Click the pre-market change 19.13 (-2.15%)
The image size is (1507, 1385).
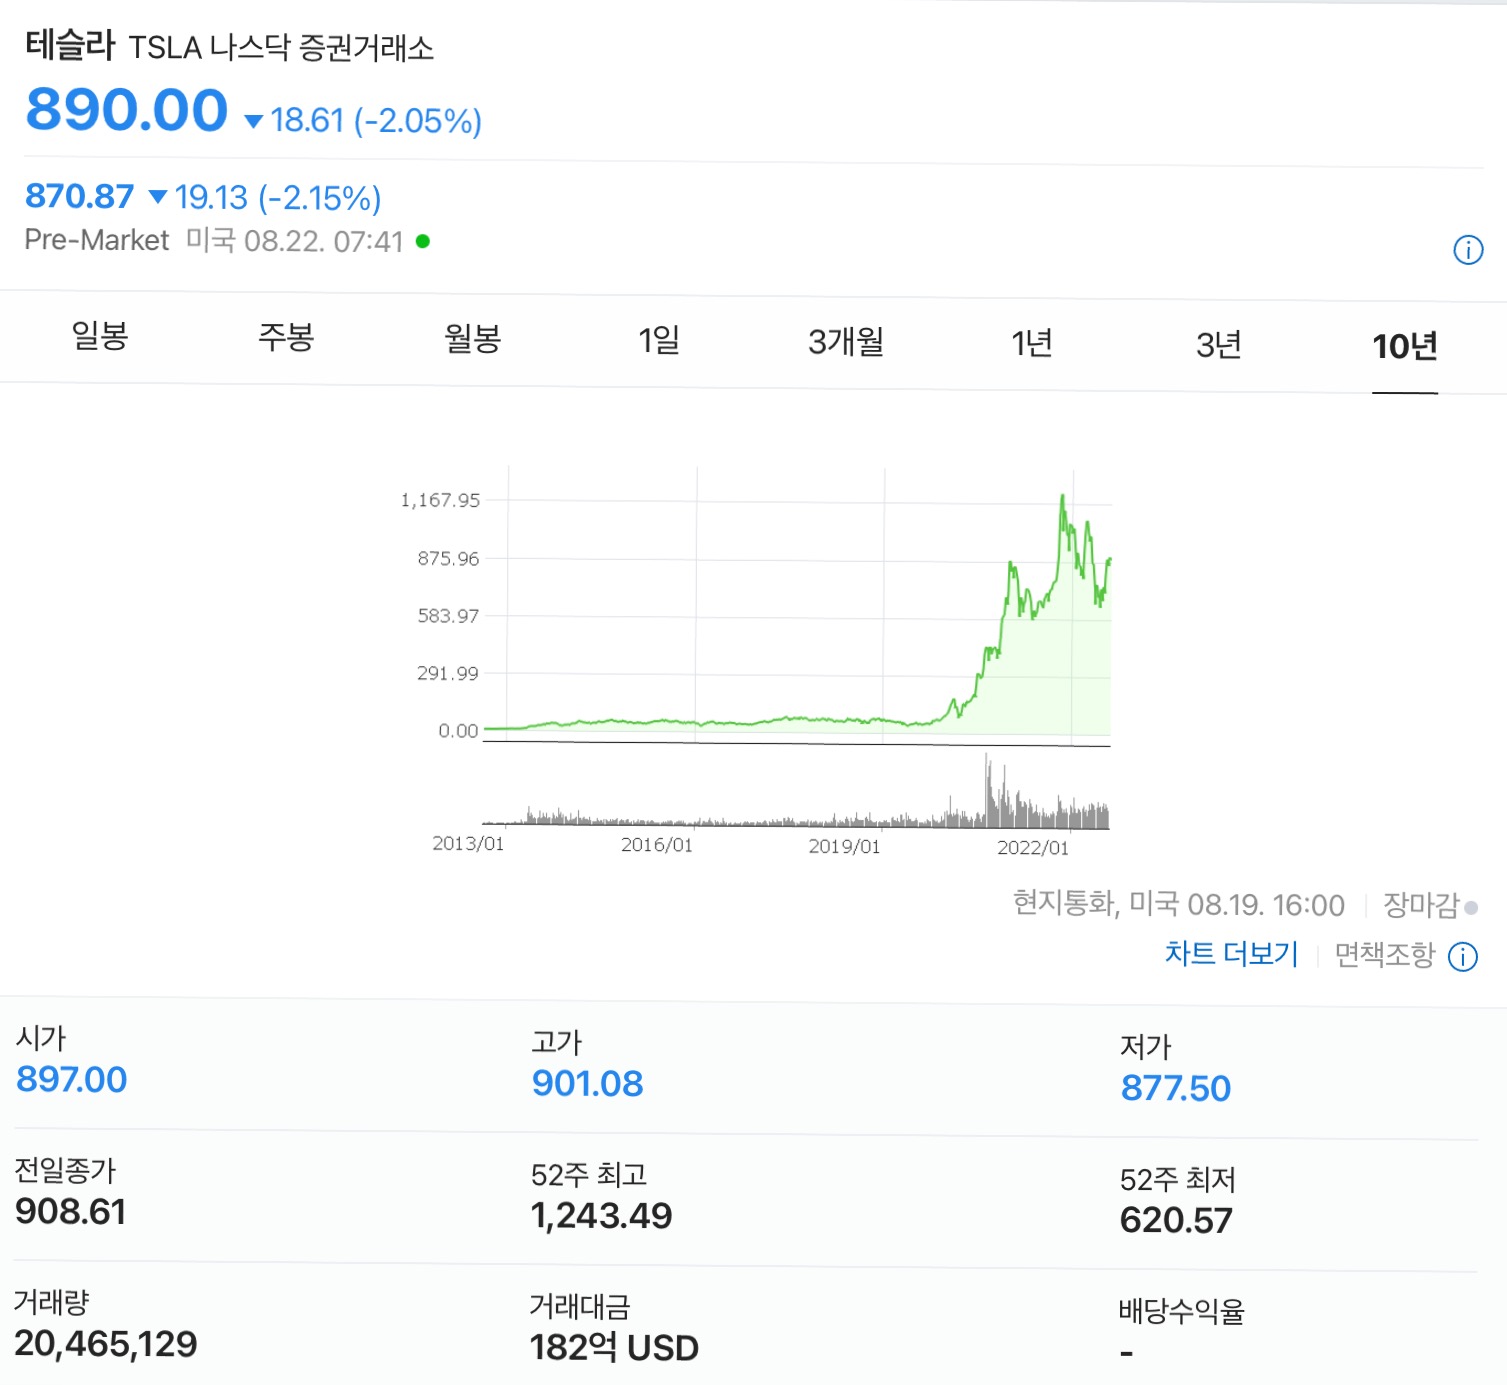(265, 198)
